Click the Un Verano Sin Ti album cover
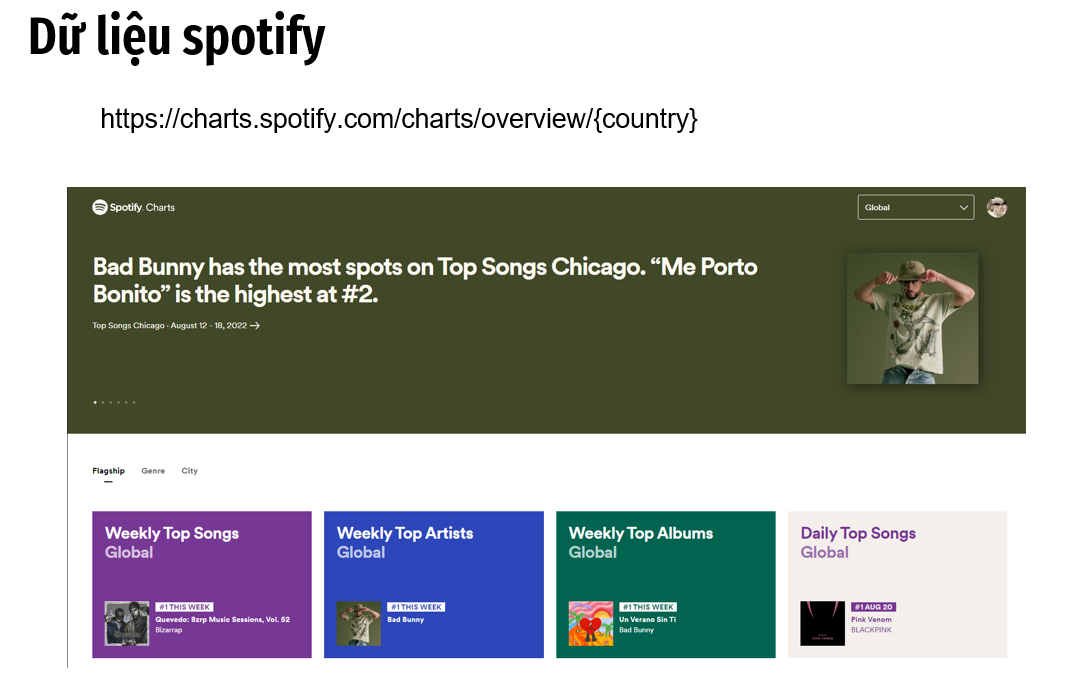Screen dimensions: 1075x679 tap(591, 624)
